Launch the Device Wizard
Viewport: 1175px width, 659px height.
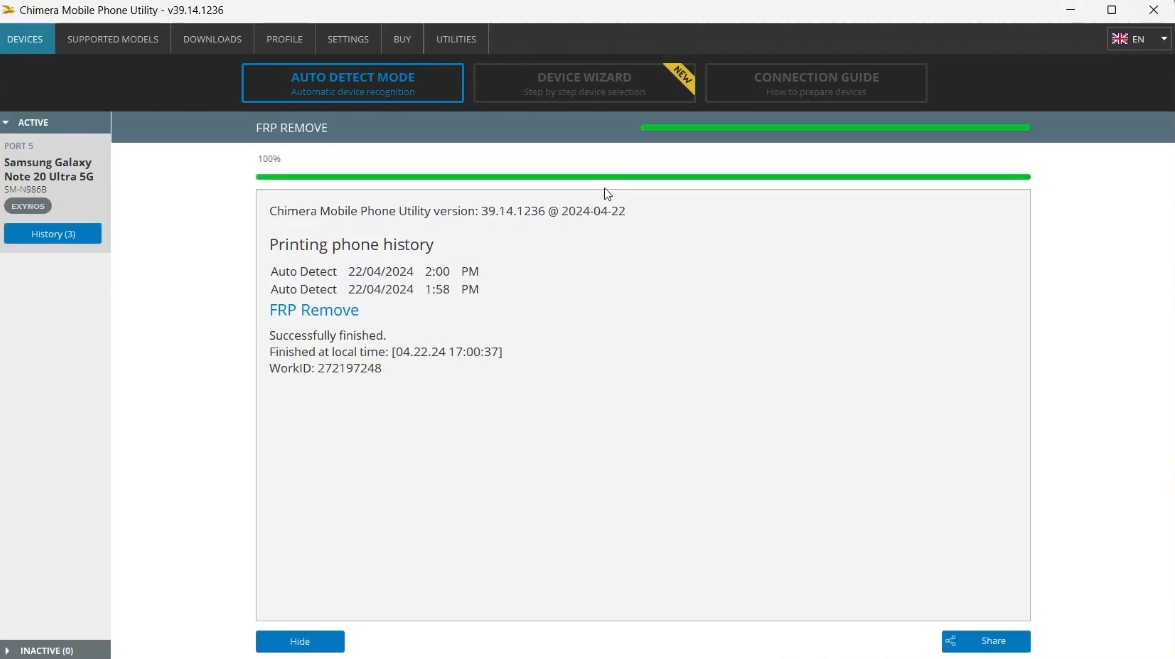click(584, 82)
